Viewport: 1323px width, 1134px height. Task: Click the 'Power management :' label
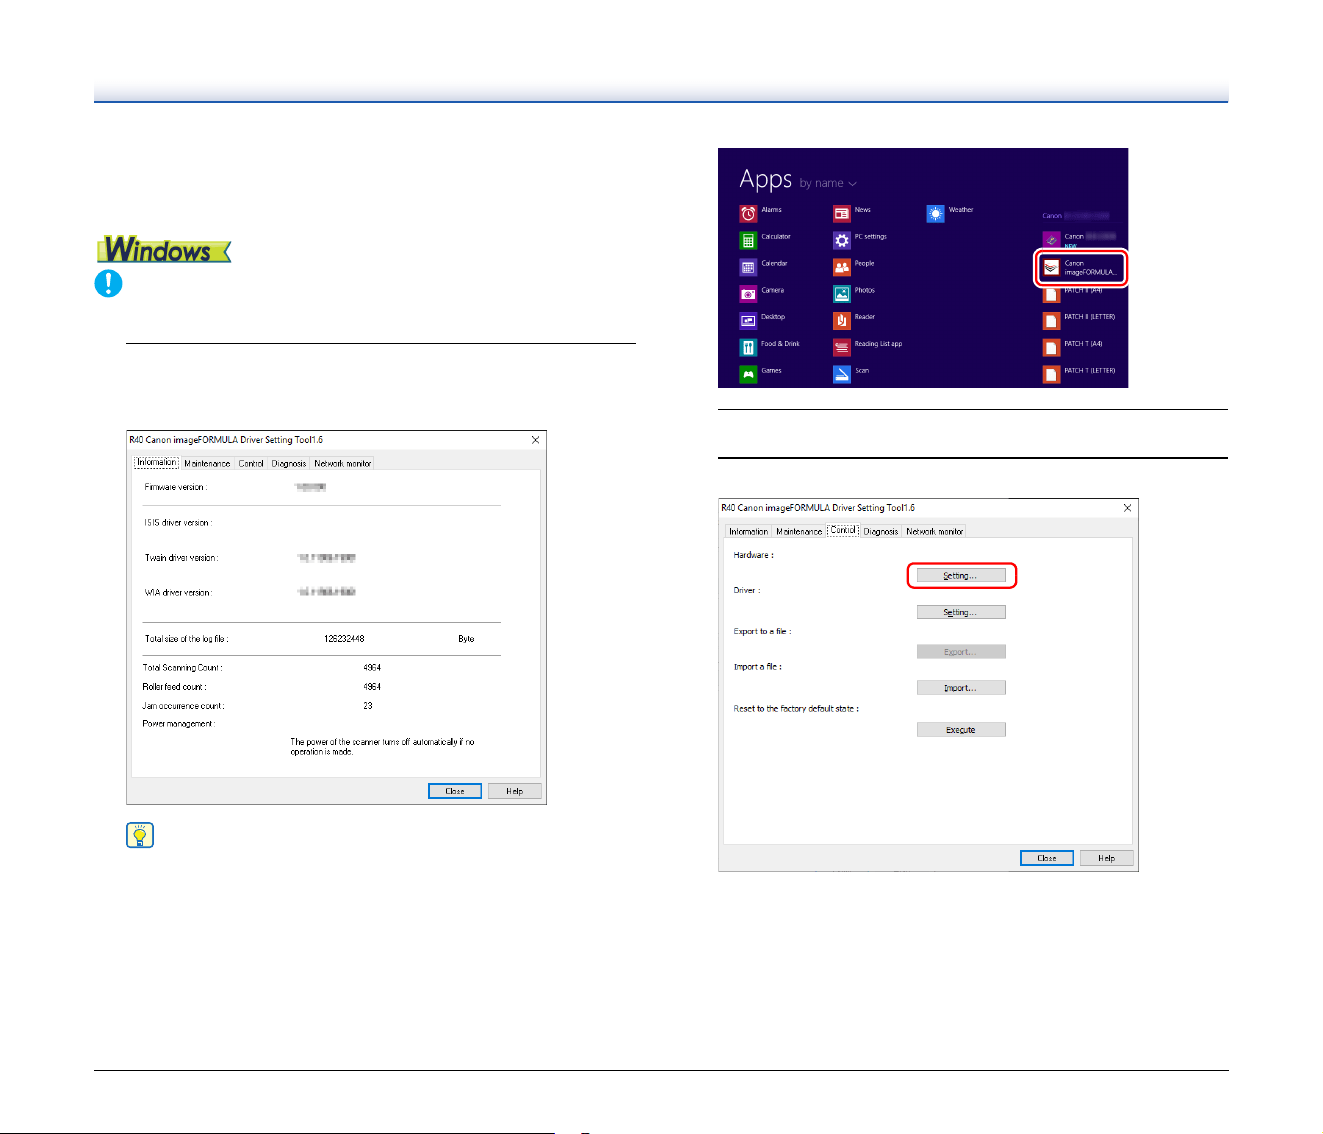pos(178,724)
